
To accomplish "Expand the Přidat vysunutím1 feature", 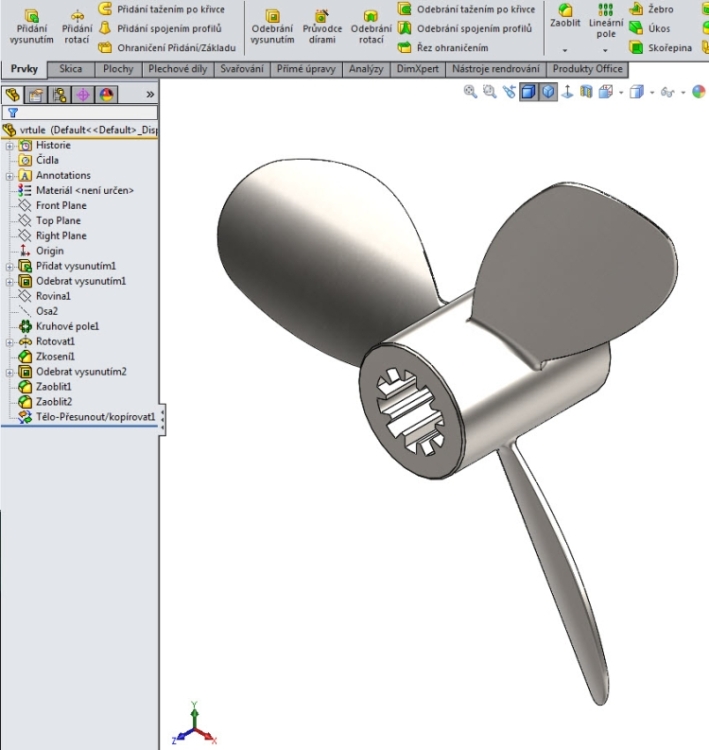I will click(9, 266).
